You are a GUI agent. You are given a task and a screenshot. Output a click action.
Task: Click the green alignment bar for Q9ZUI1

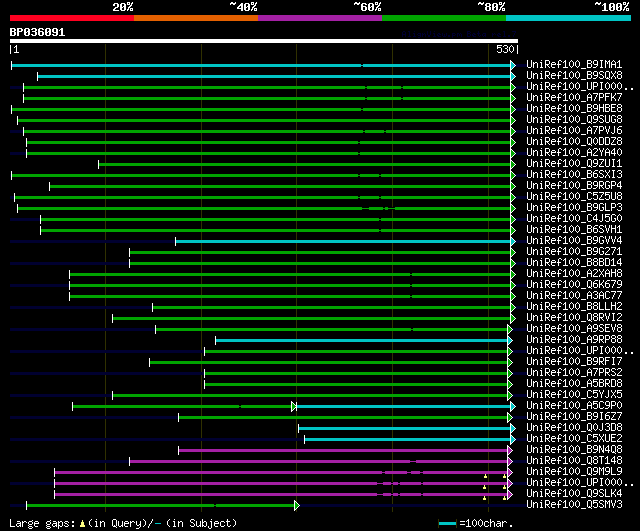[305, 164]
